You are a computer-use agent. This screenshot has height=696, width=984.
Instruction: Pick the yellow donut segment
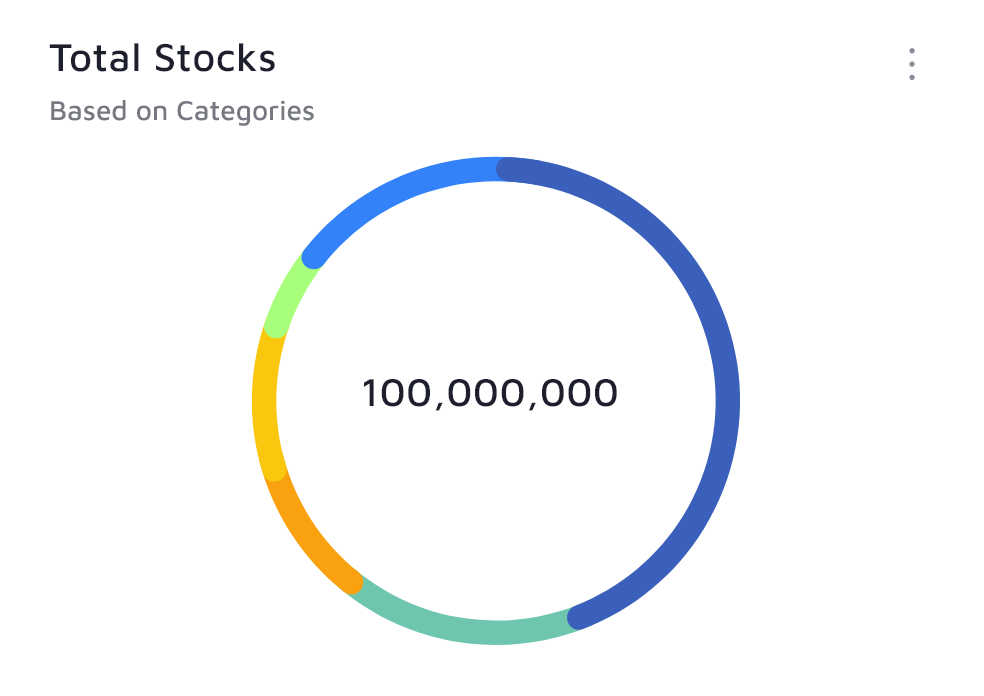coord(264,400)
